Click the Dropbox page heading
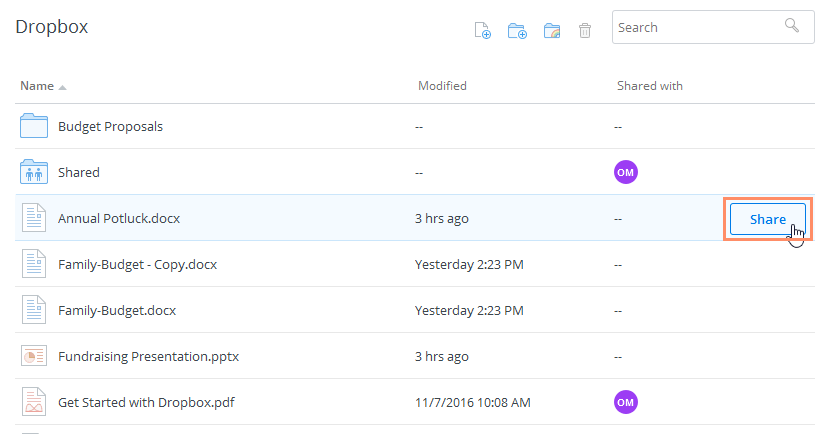The width and height of the screenshot is (822, 434). point(52,27)
